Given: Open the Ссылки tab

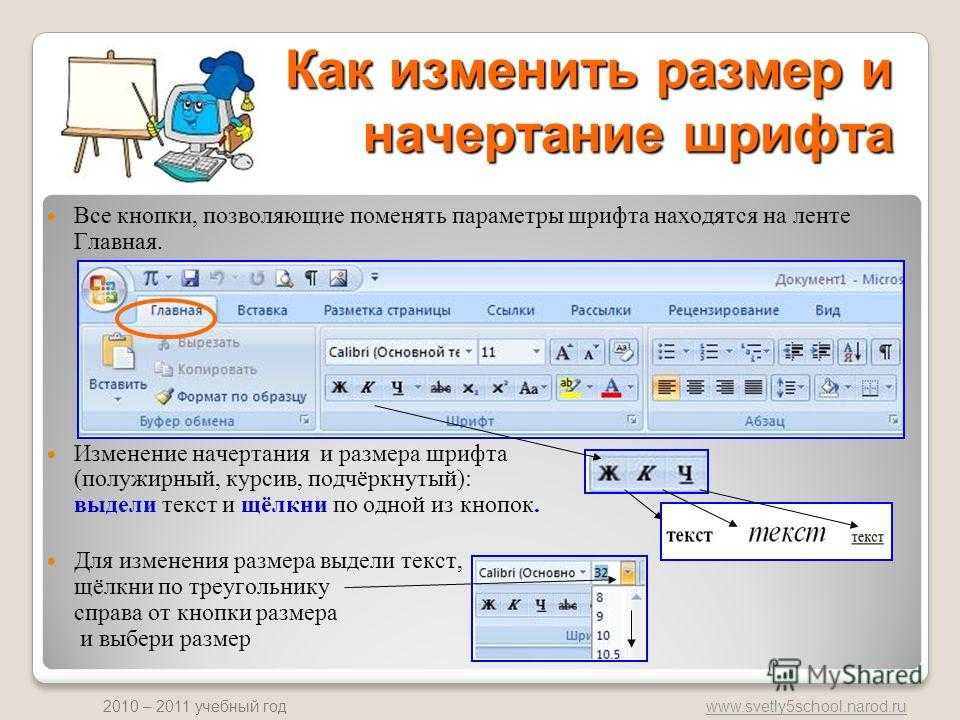Looking at the screenshot, I should 511,310.
